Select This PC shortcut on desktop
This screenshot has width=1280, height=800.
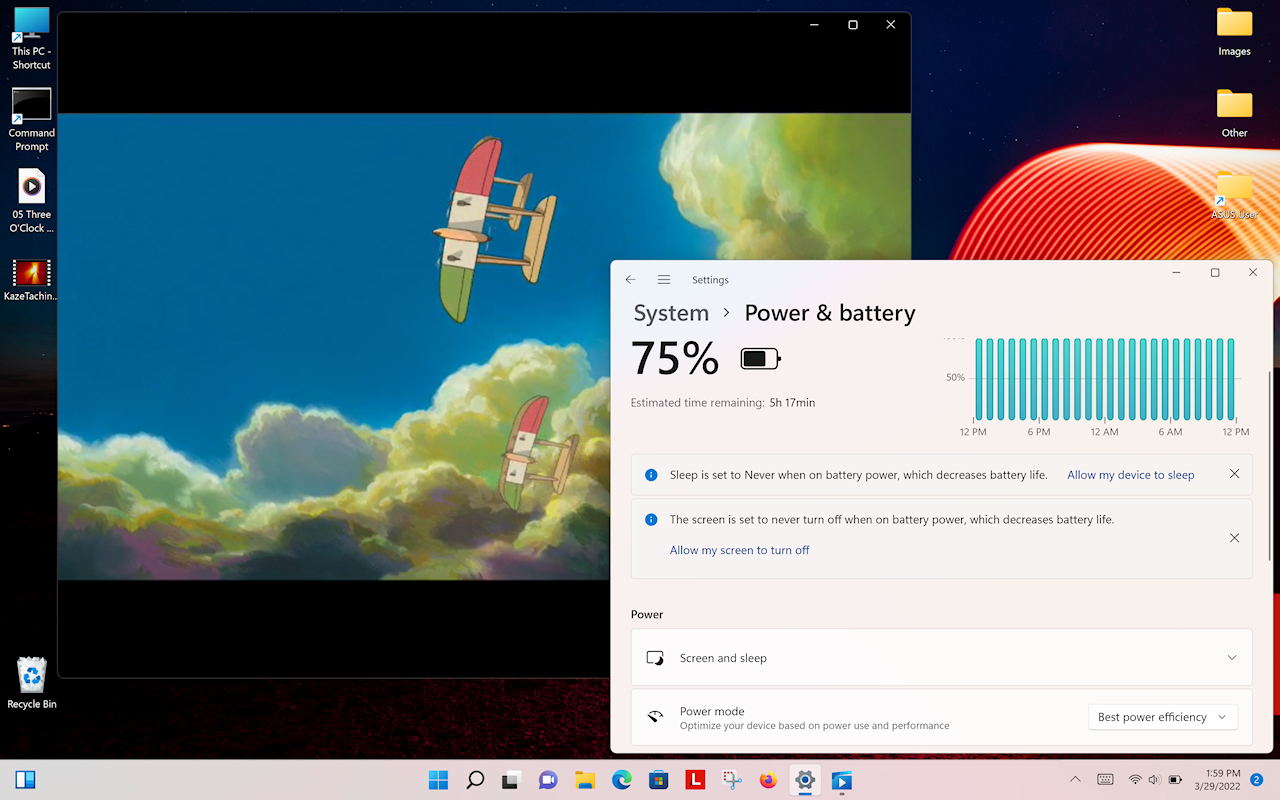(31, 38)
